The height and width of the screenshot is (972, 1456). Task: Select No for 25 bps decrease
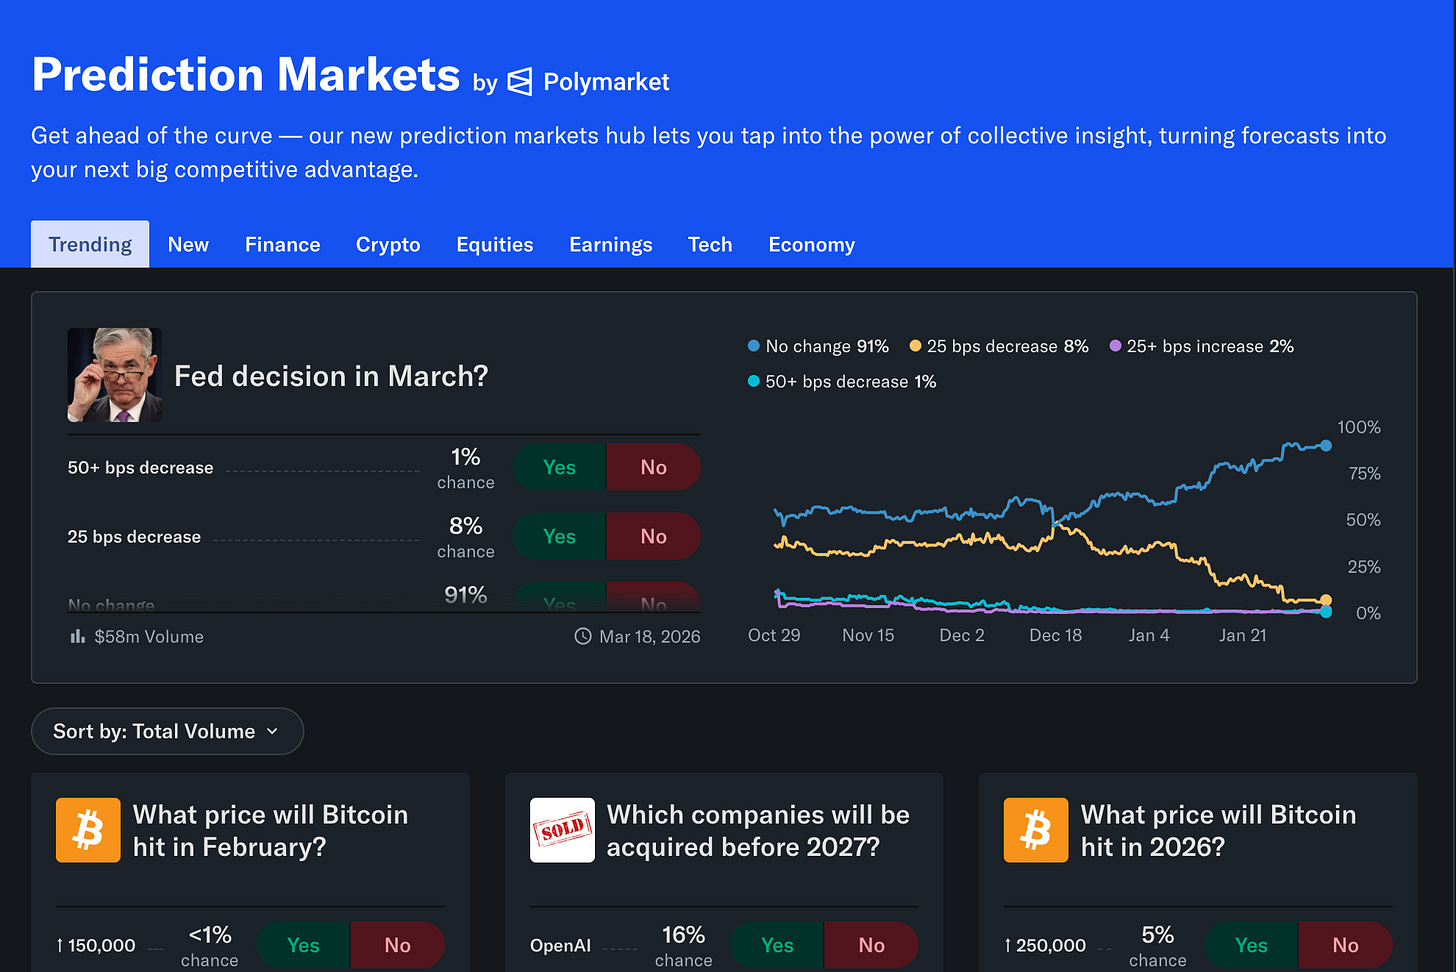654,536
